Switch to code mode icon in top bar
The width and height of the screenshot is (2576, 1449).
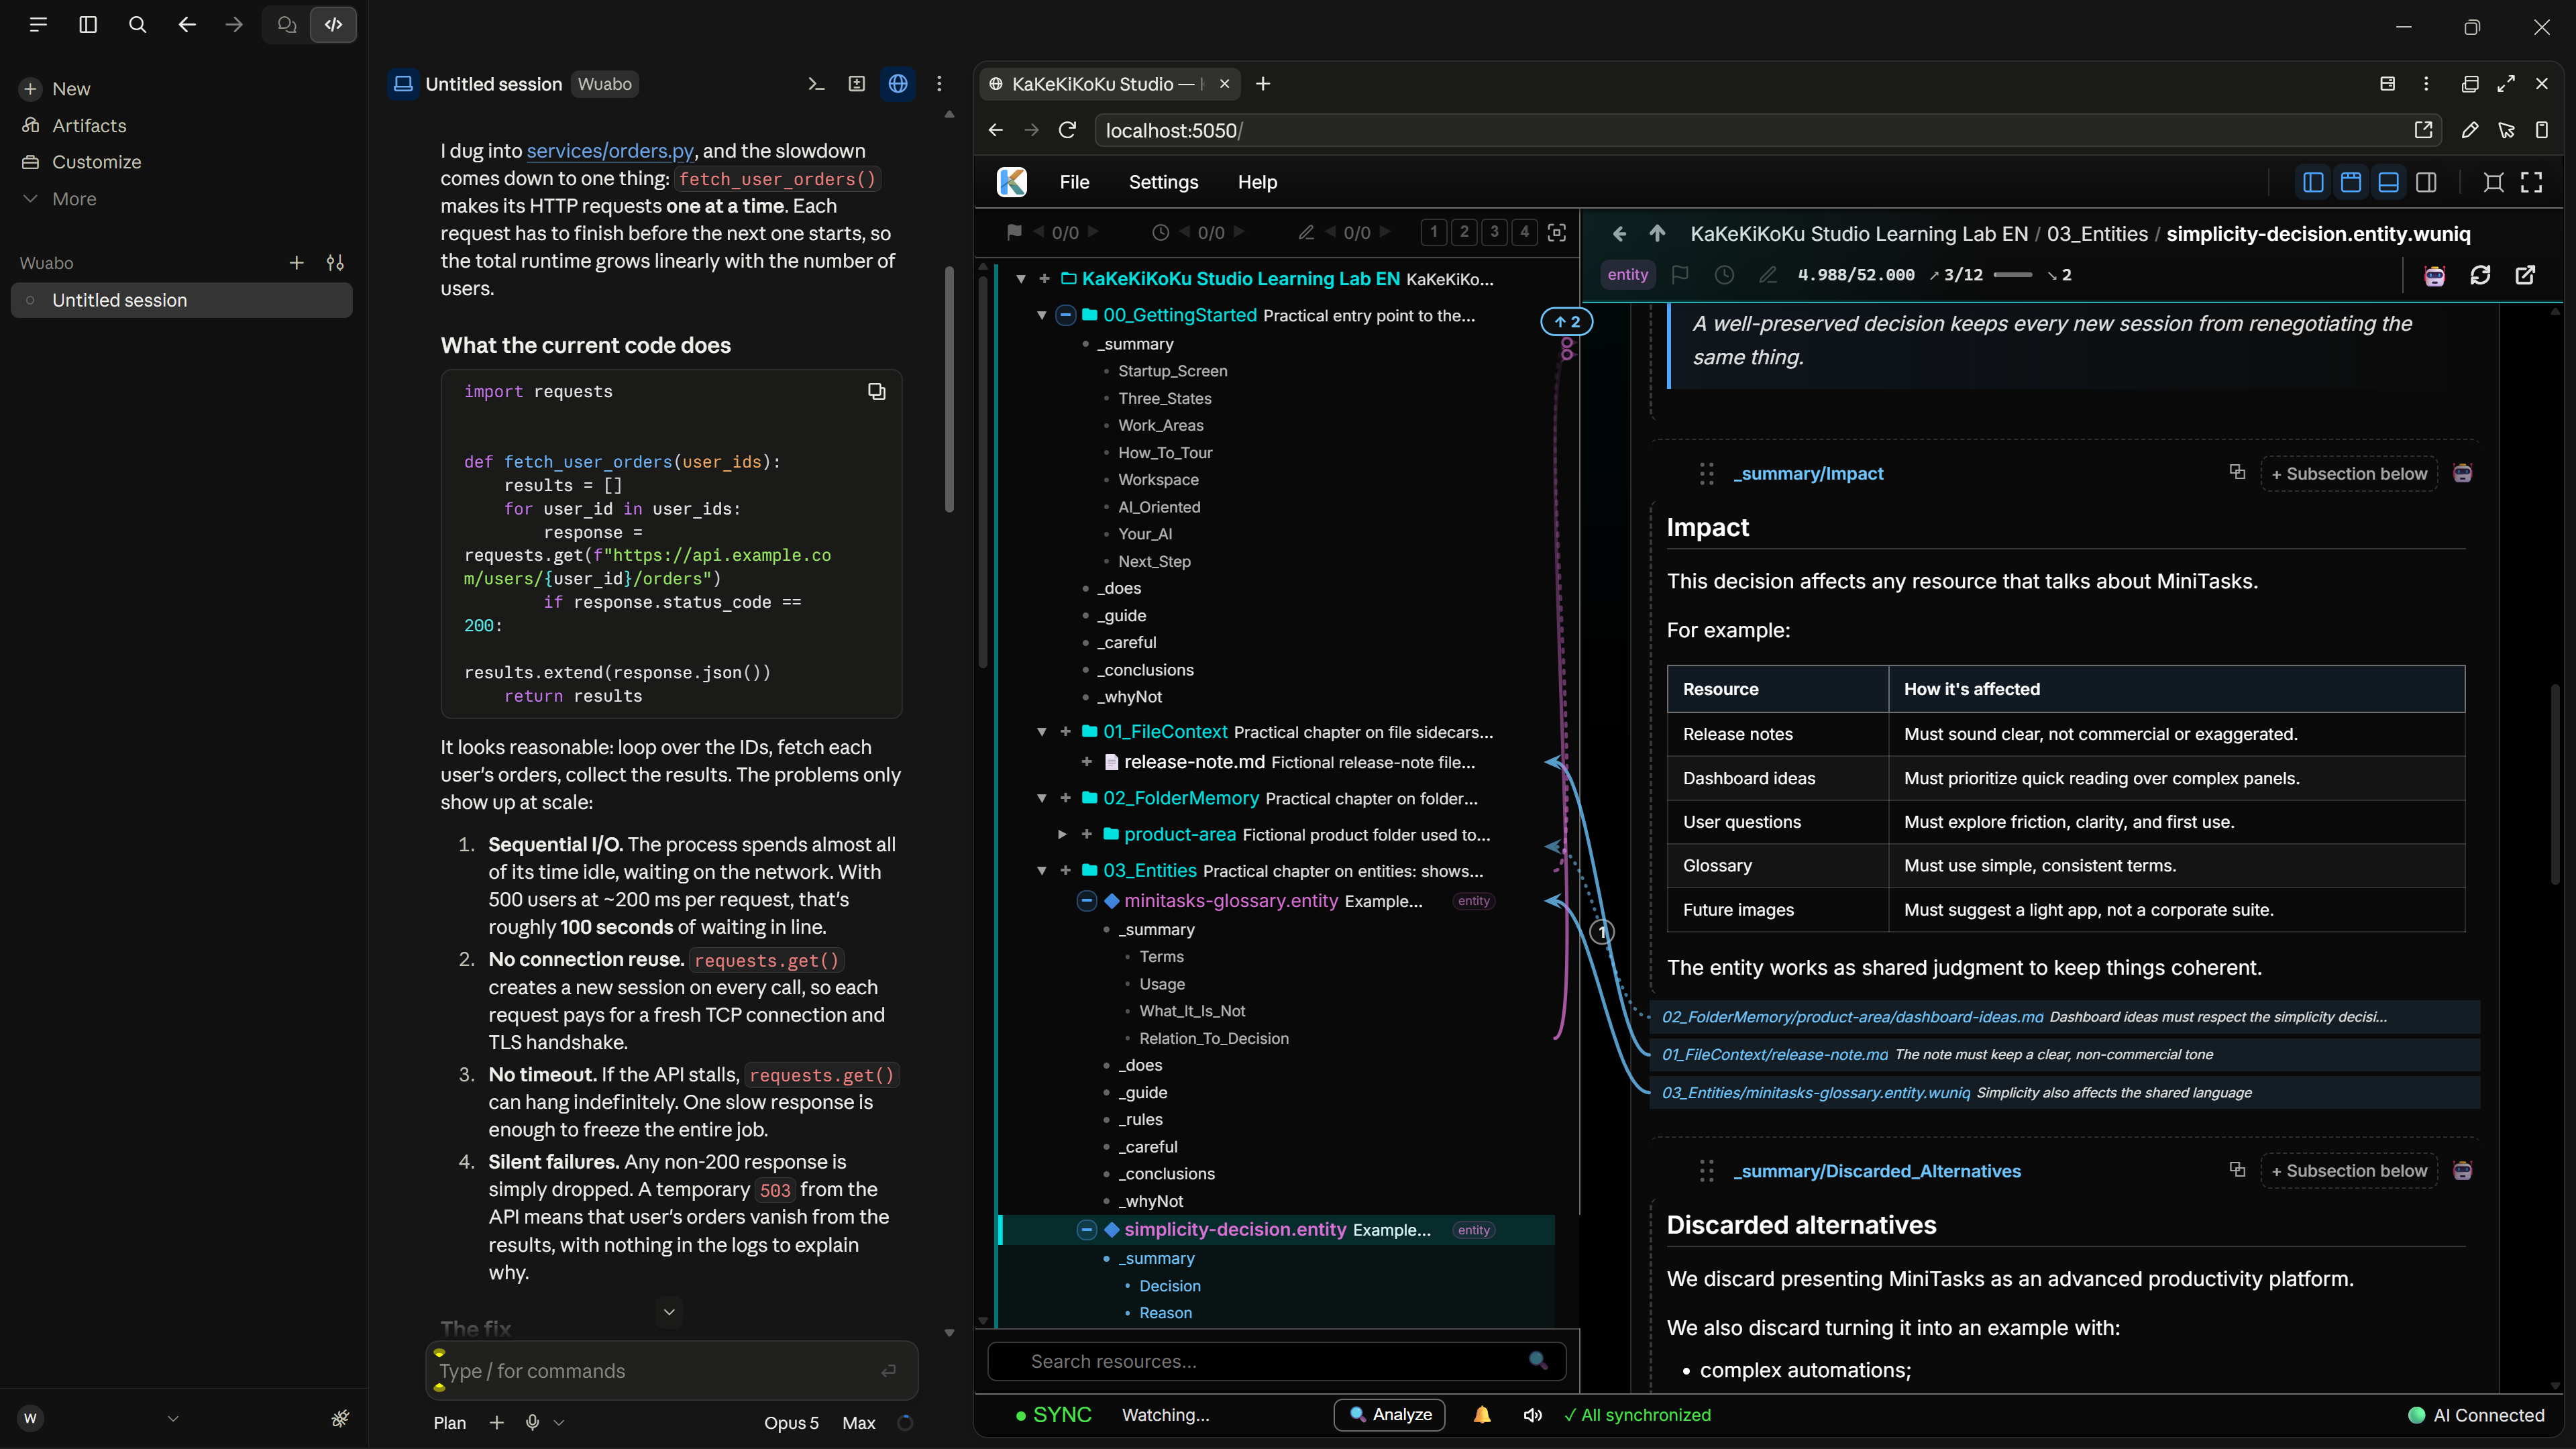[x=333, y=25]
